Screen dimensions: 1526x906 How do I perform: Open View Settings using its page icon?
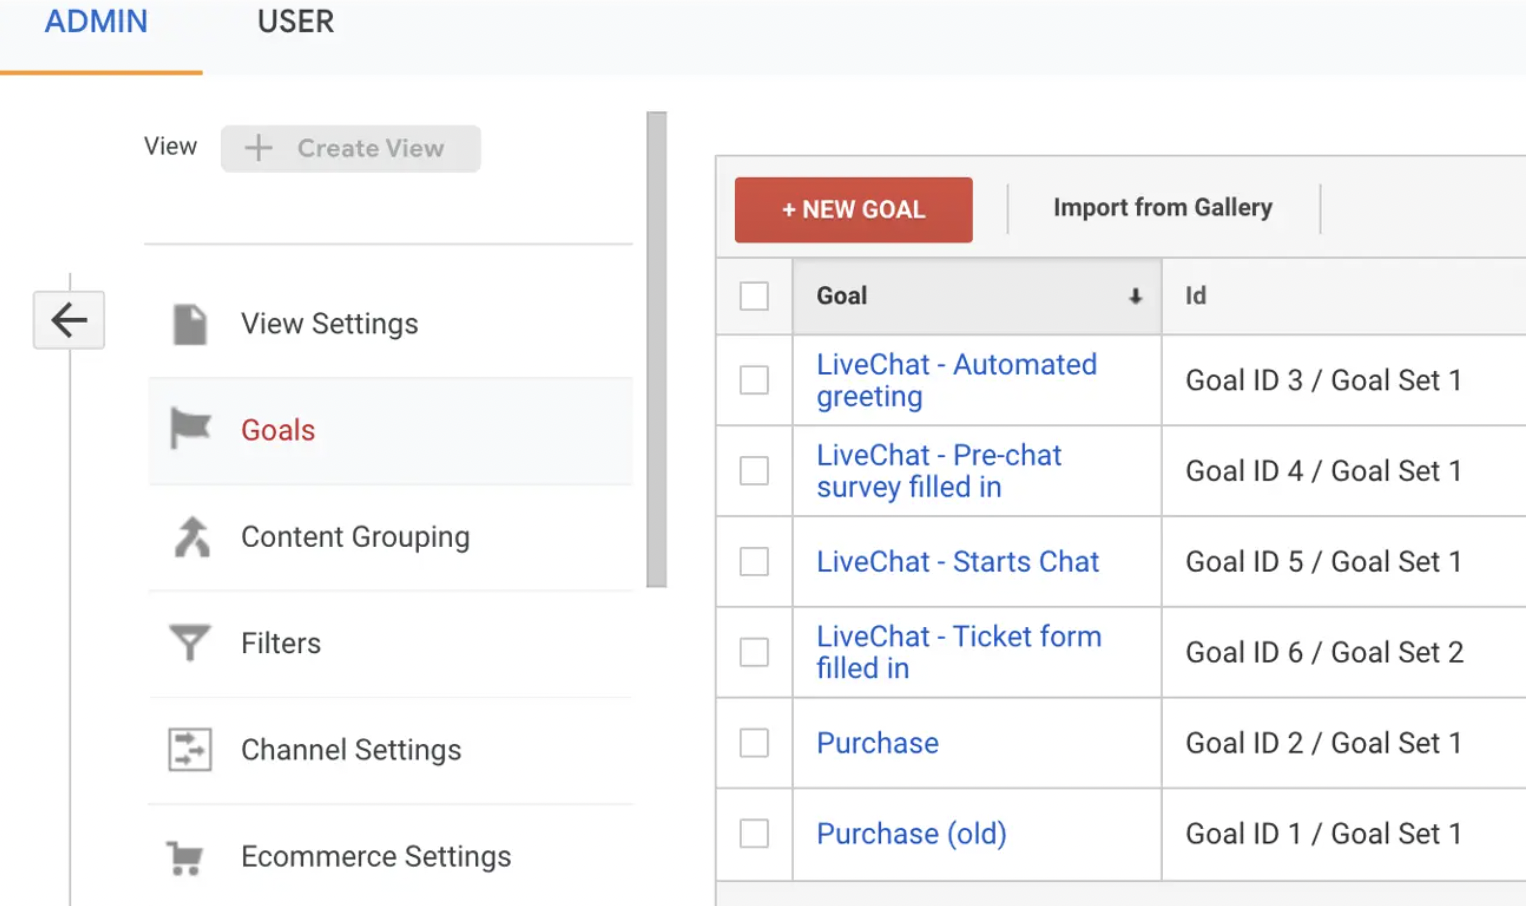pyautogui.click(x=189, y=322)
